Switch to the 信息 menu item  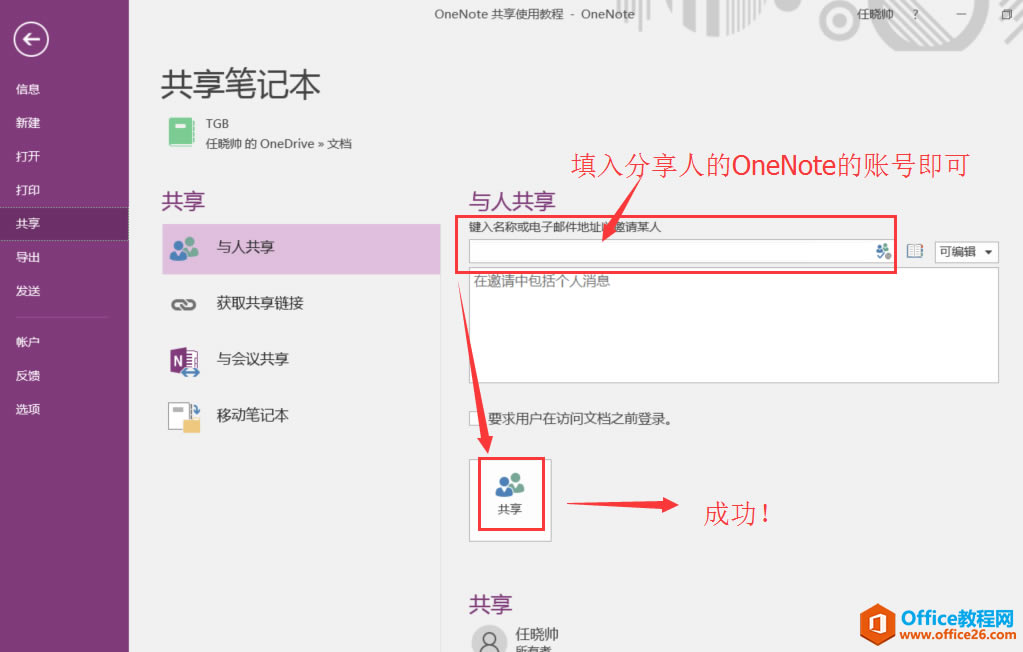click(x=27, y=88)
